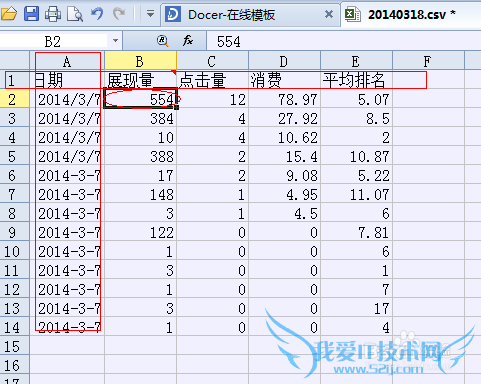Click cell with value 148
481x384 pixels.
(x=140, y=194)
